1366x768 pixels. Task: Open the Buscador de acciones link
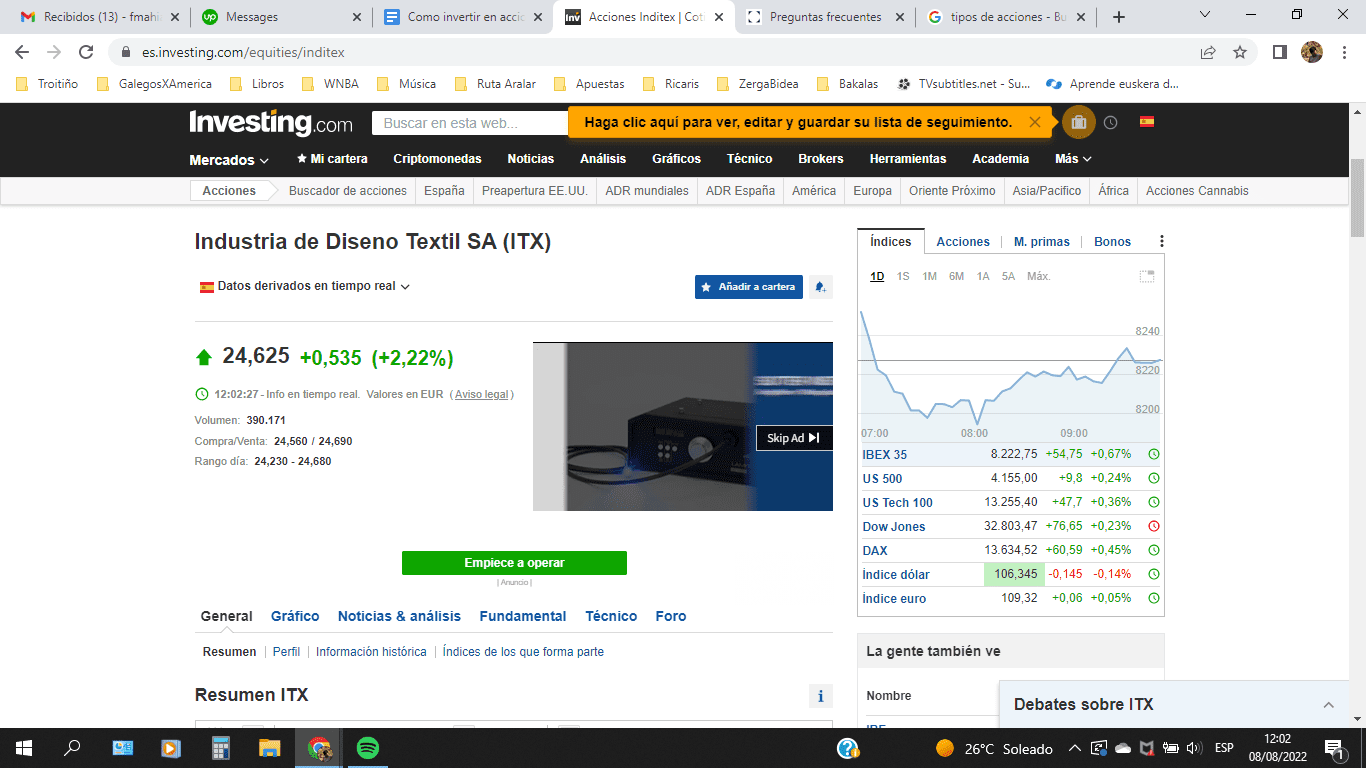(x=348, y=191)
